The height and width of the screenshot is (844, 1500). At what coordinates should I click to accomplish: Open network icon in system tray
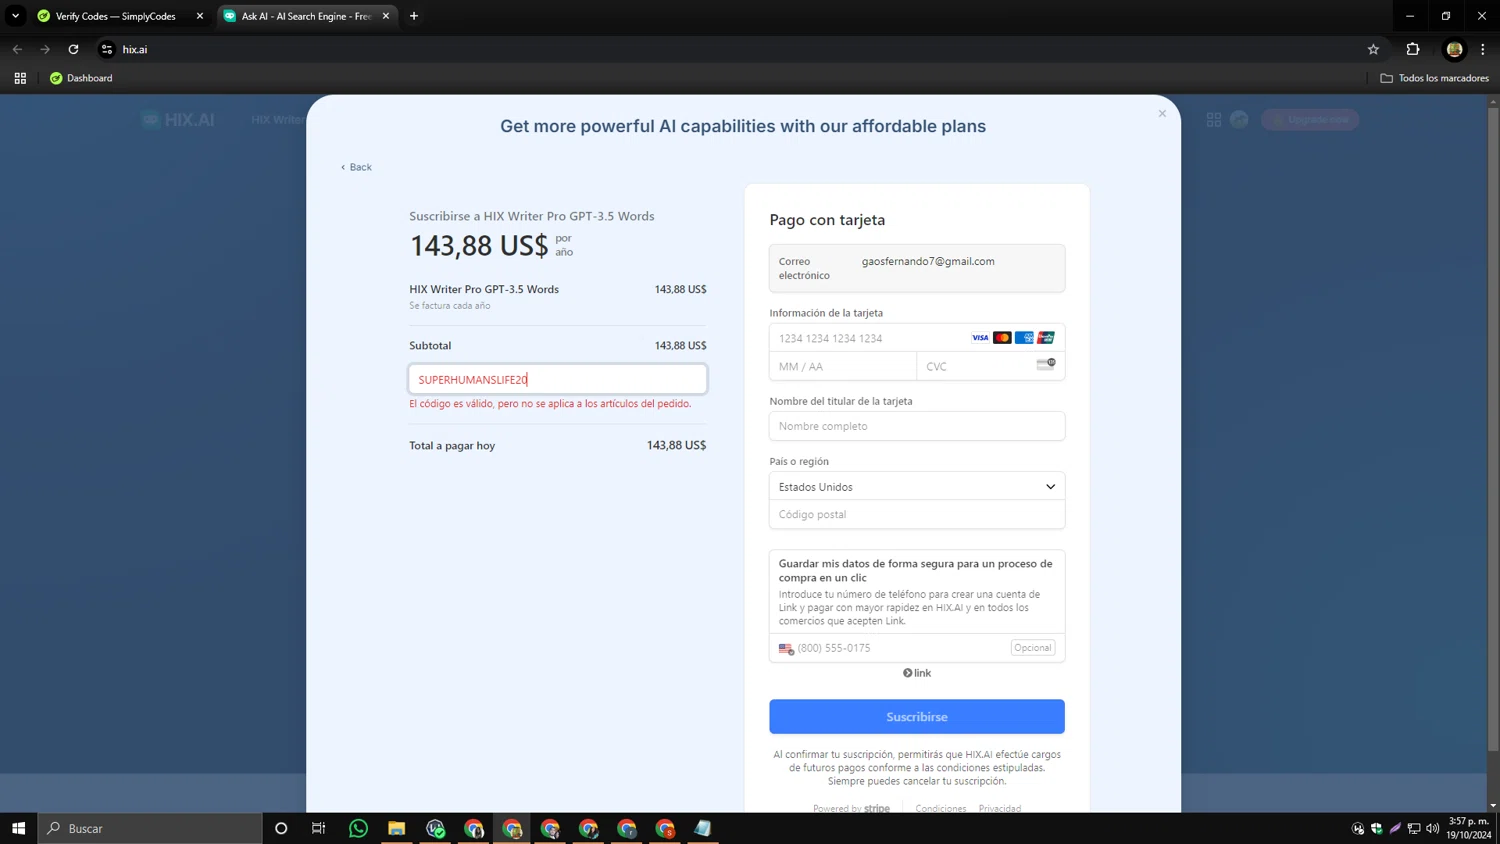tap(1414, 828)
